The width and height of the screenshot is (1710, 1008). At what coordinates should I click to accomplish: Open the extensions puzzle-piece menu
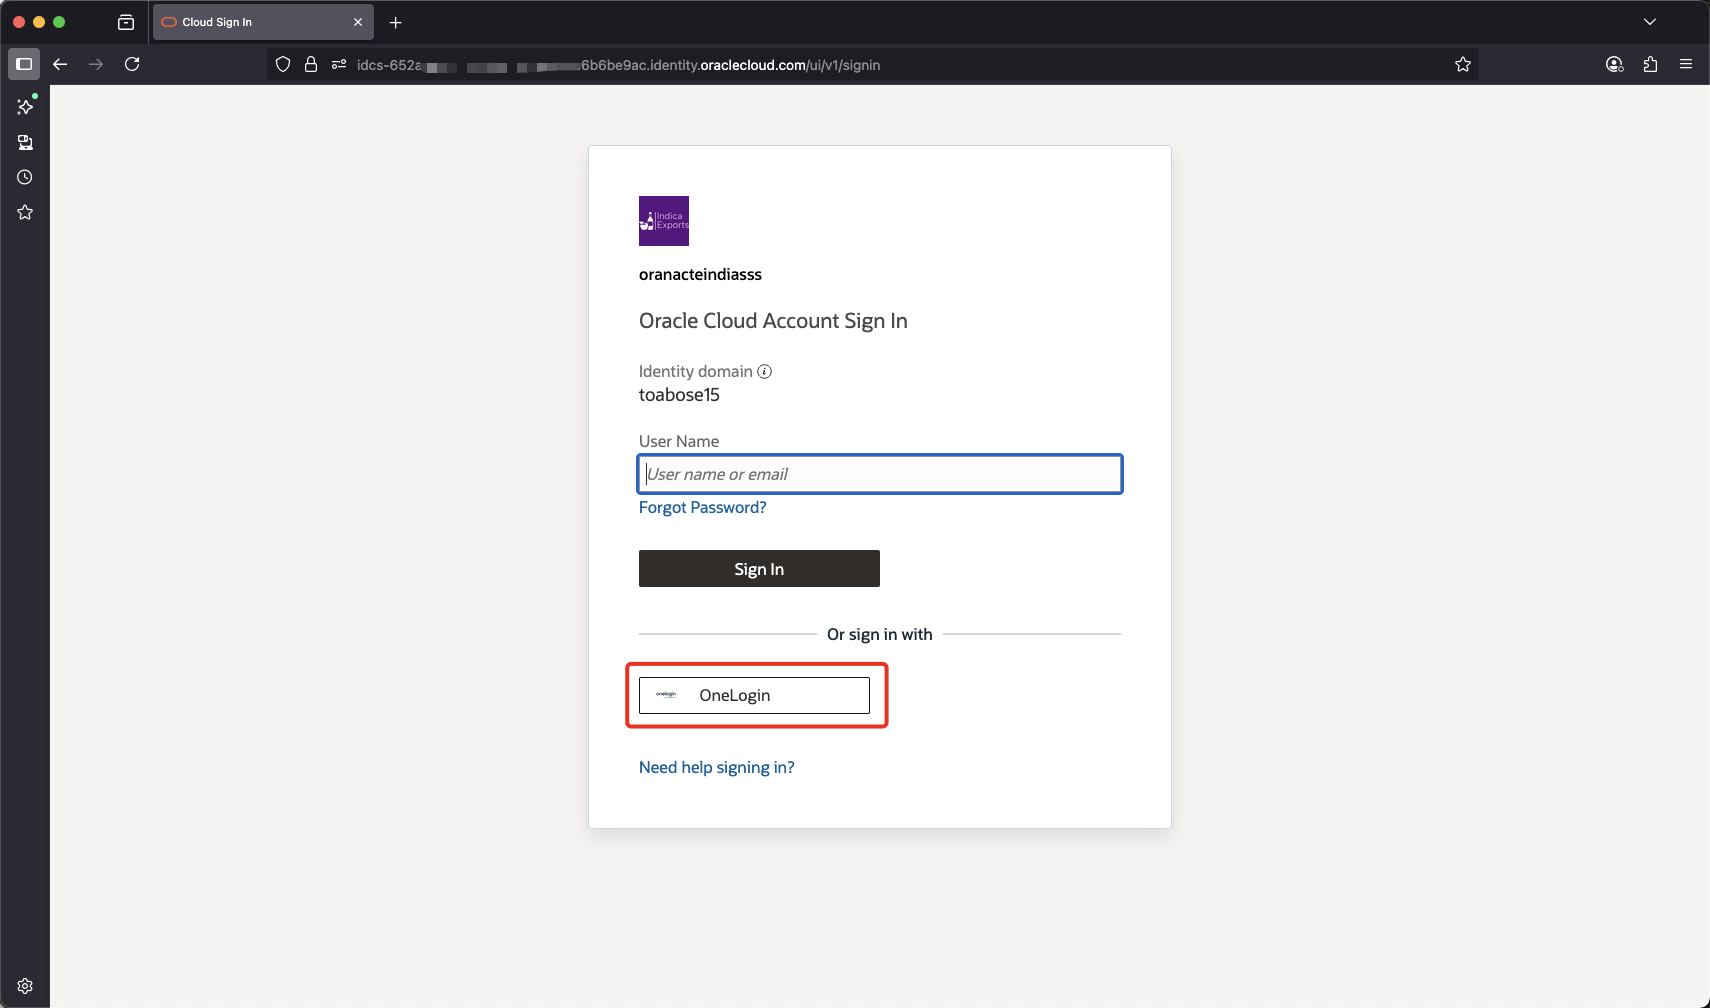coord(1650,64)
